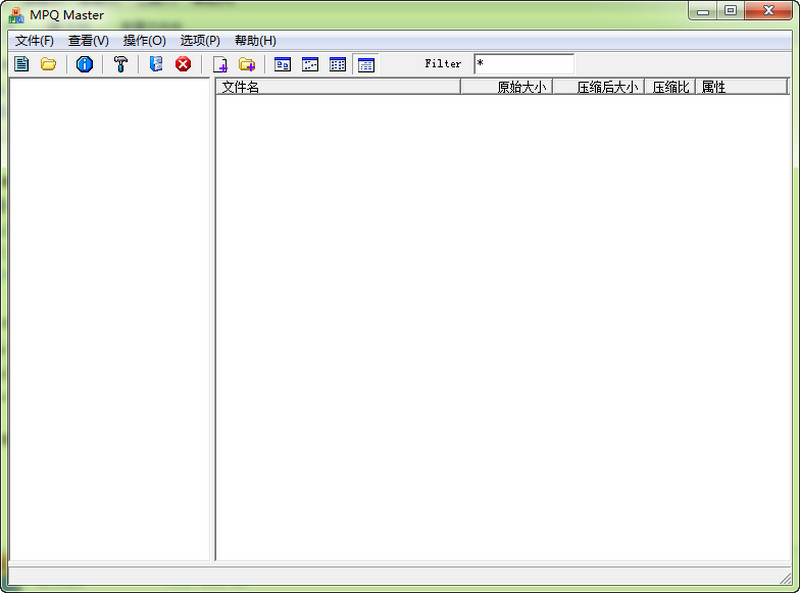Open the 查看(V) menu
800x593 pixels.
point(88,40)
